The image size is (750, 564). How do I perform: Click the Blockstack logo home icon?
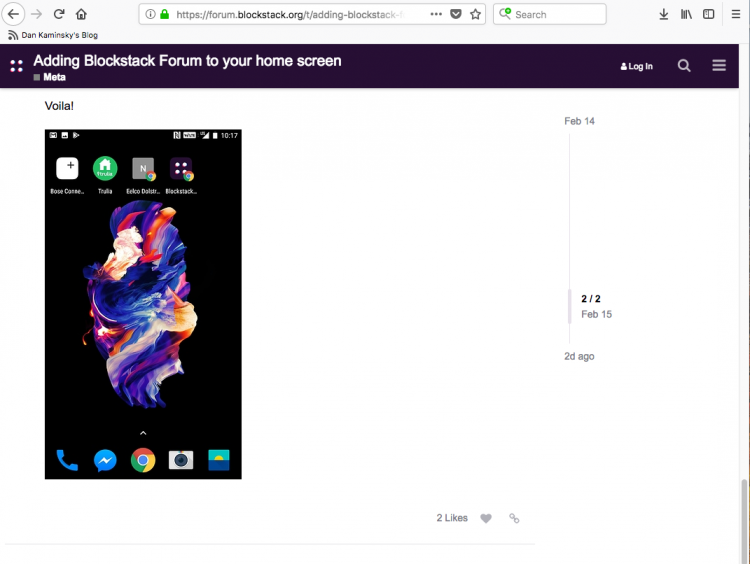coord(16,66)
